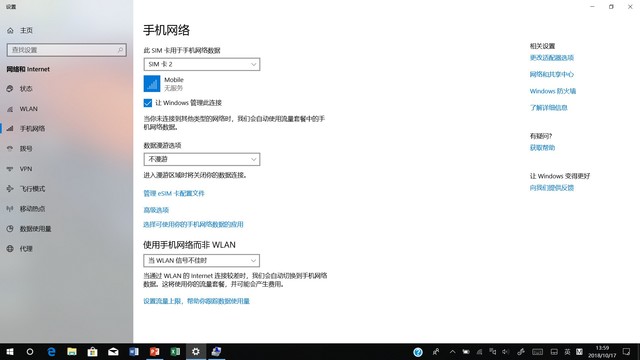Open the 高级选项 link
Image resolution: width=640 pixels, height=360 pixels.
pyautogui.click(x=156, y=210)
